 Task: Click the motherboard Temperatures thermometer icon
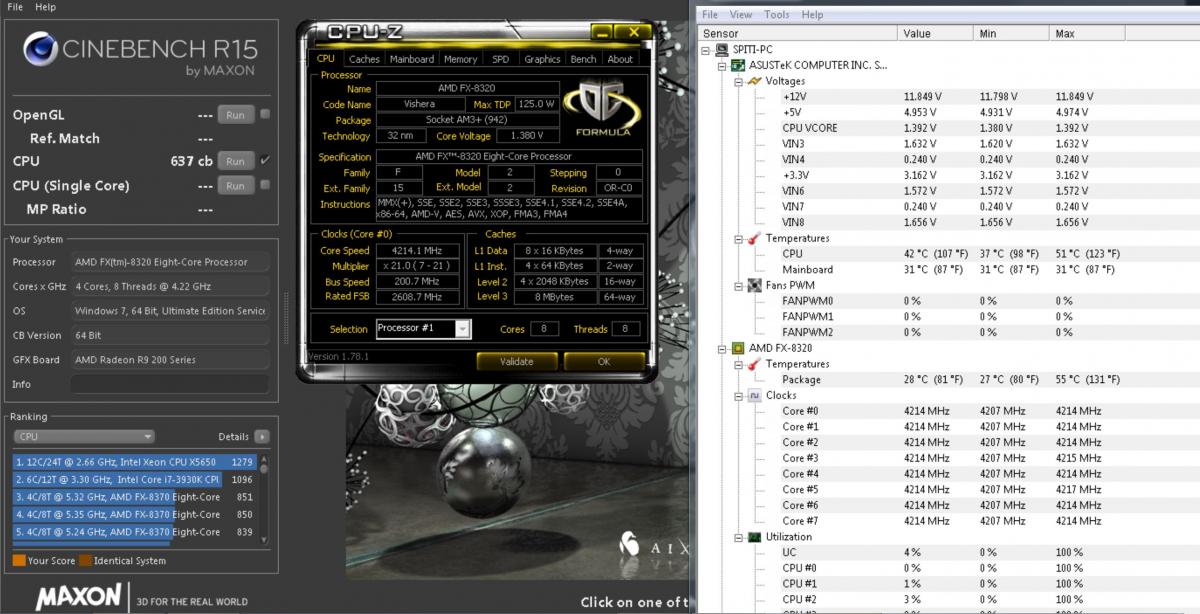[x=753, y=238]
